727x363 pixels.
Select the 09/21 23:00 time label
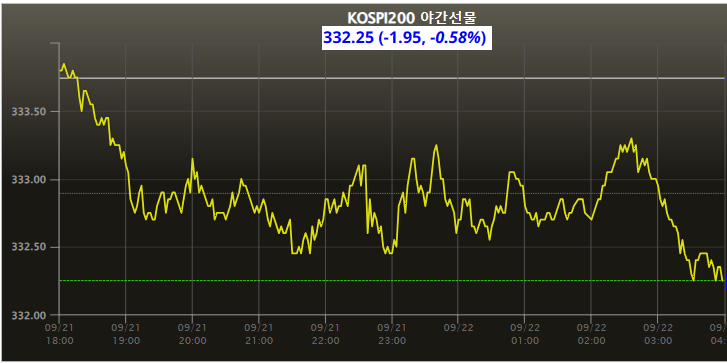tap(392, 334)
